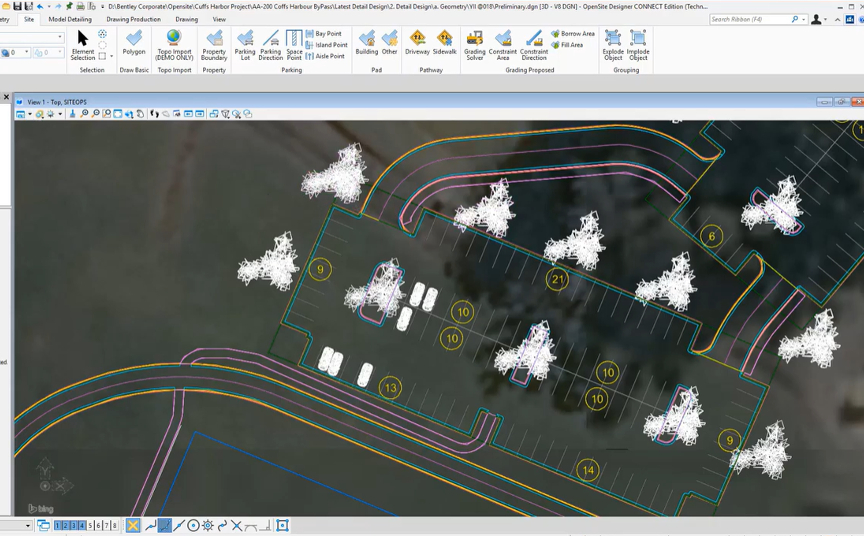Choose the Driveway pathway tool
Screen dimensions: 864x536
tap(417, 43)
